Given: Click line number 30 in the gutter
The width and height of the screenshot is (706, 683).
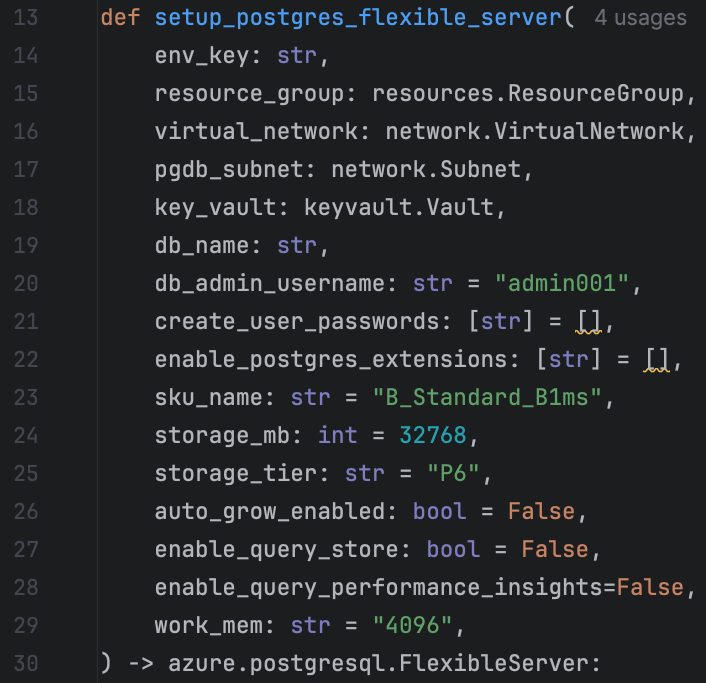Looking at the screenshot, I should coord(26,664).
